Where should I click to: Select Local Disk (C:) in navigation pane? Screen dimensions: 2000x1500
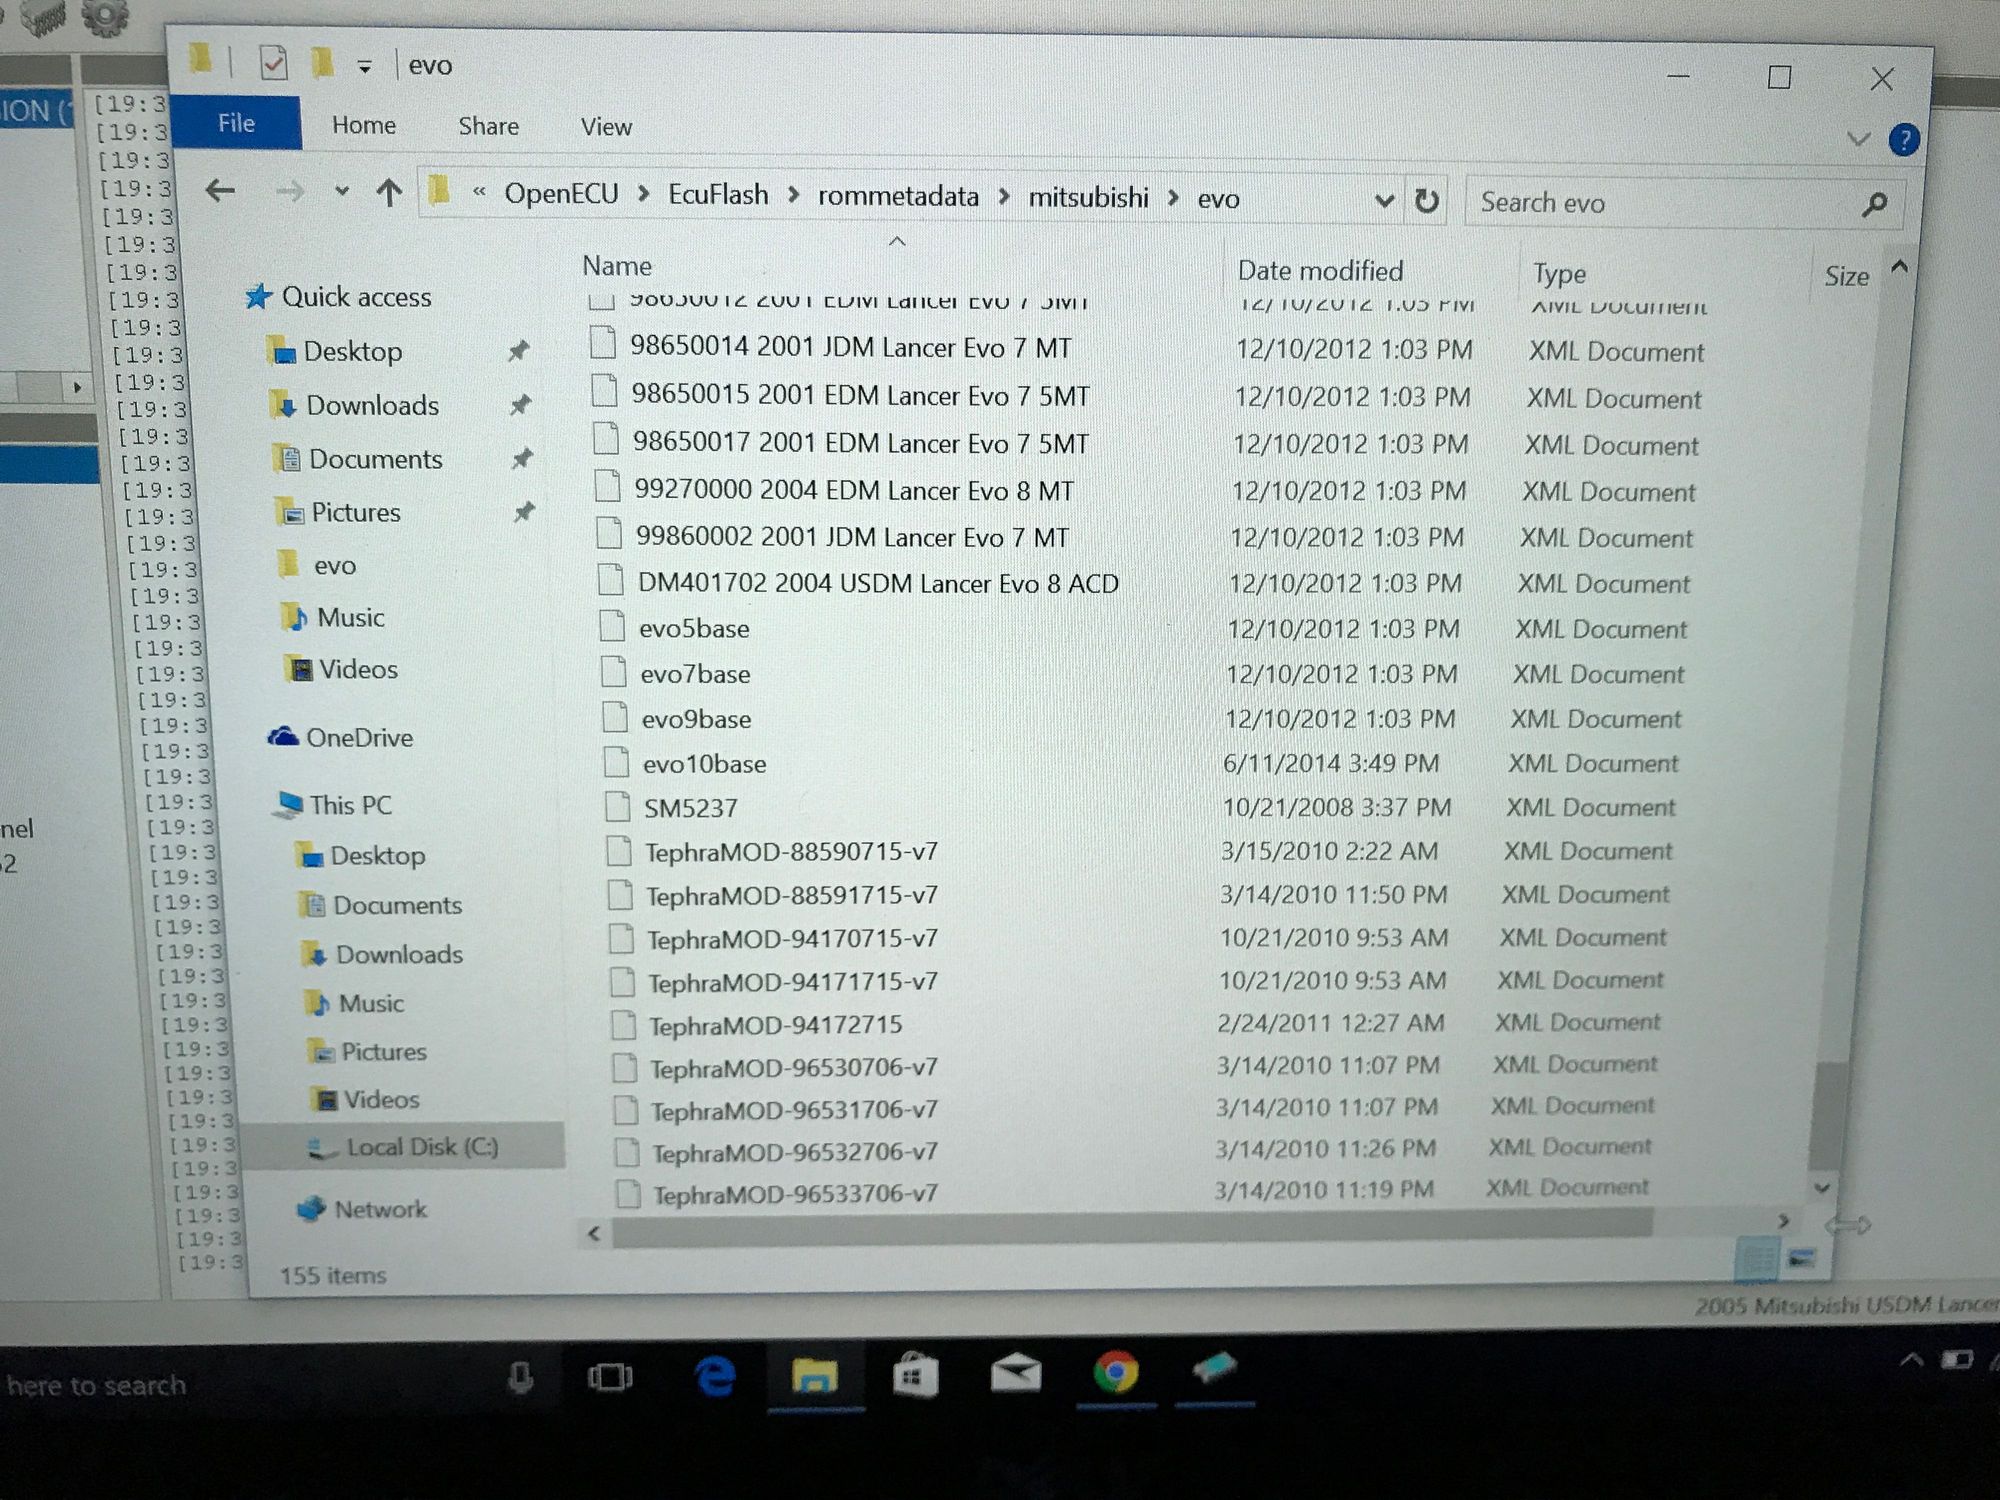tap(421, 1147)
